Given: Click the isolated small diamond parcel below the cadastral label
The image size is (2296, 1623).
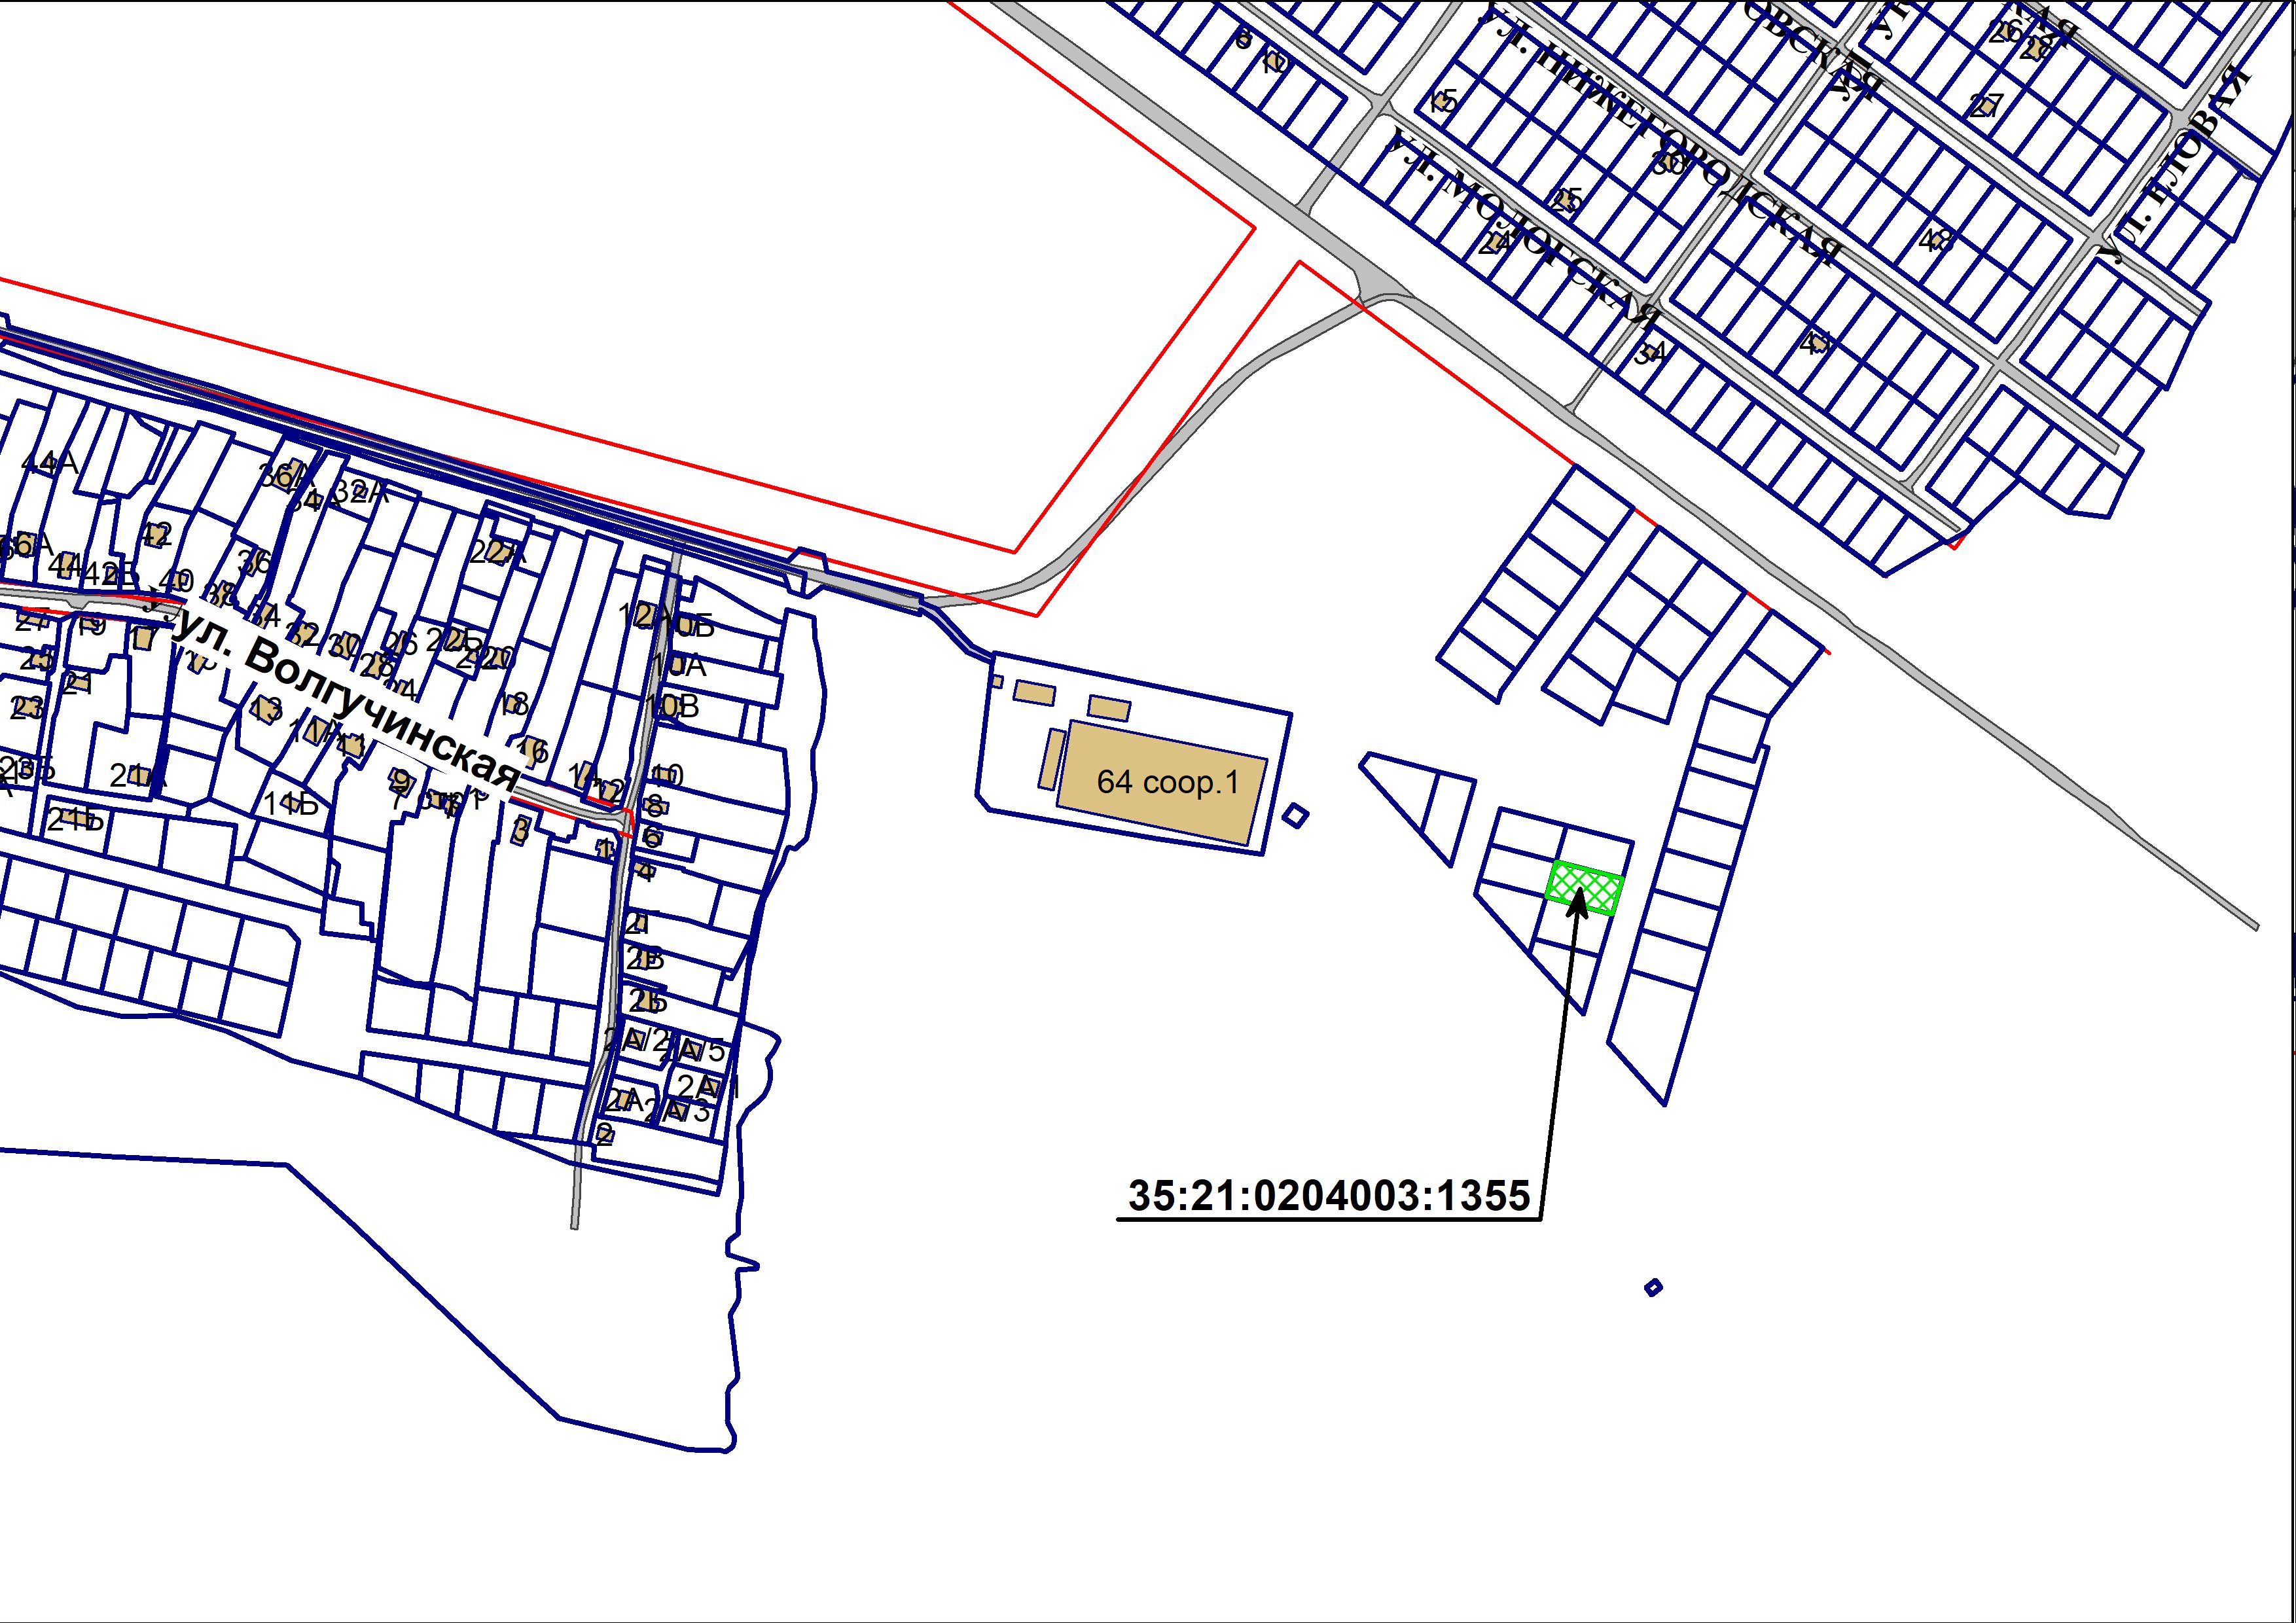Looking at the screenshot, I should tap(1653, 1288).
